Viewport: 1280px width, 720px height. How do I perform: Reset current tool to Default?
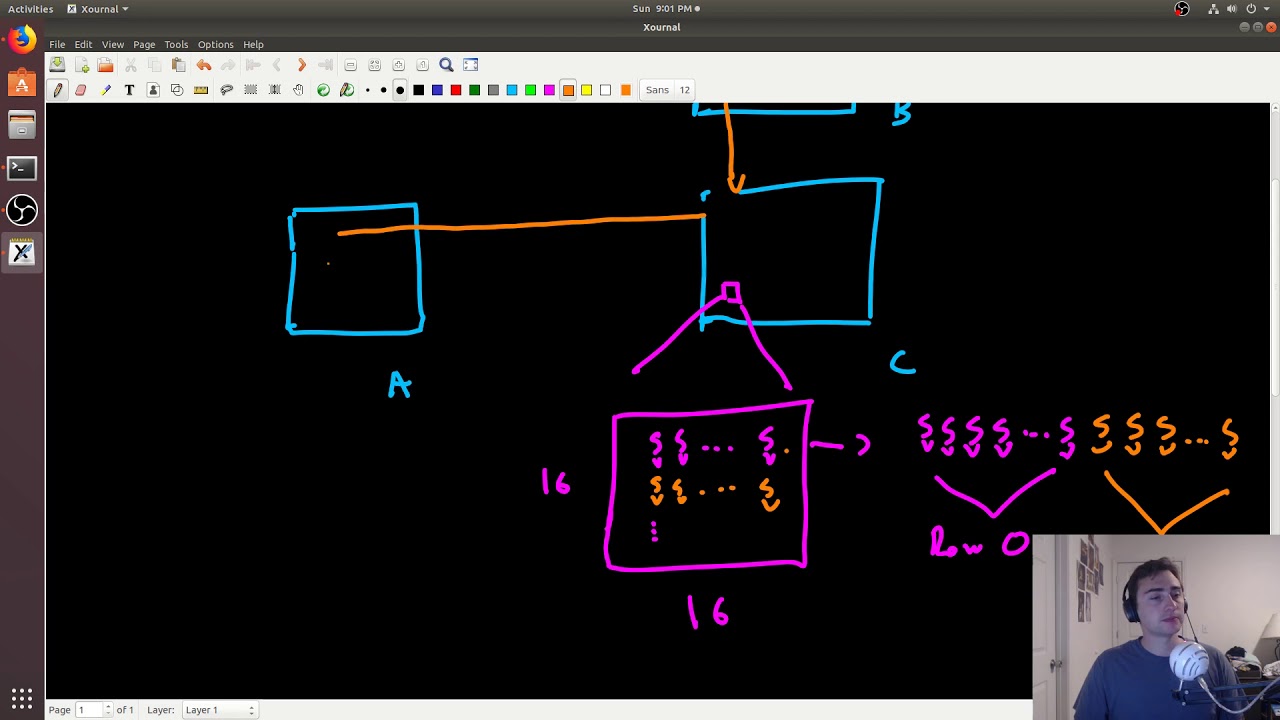(323, 90)
